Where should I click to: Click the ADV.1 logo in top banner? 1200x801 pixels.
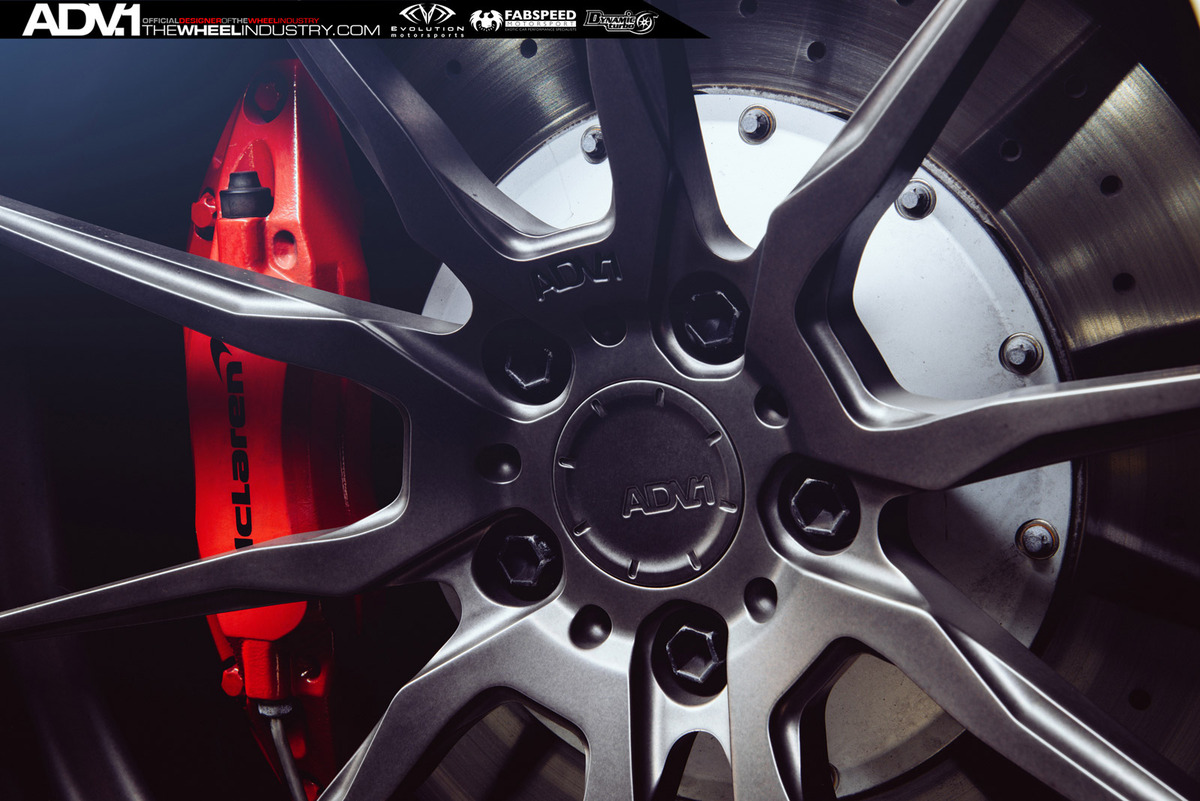tap(81, 19)
